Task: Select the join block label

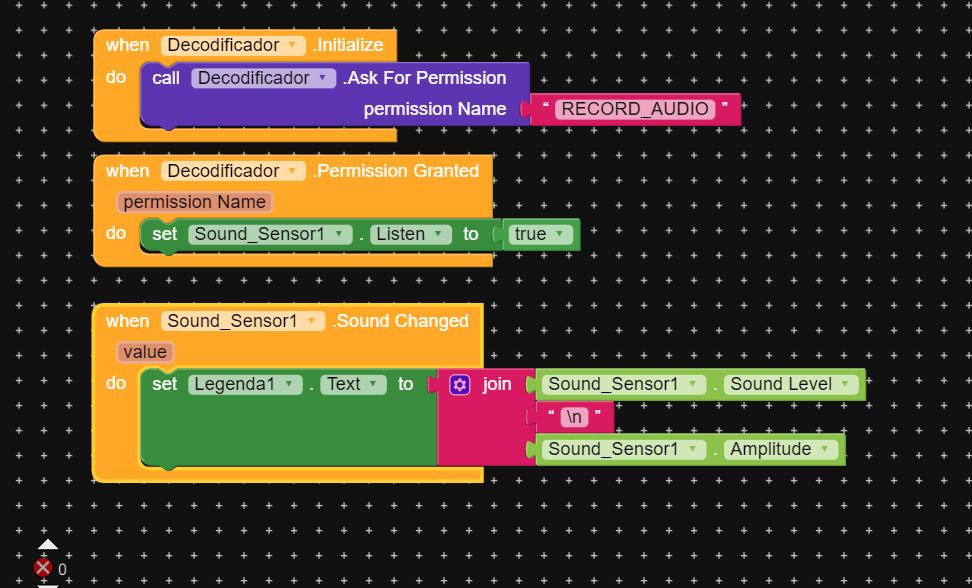Action: [497, 384]
